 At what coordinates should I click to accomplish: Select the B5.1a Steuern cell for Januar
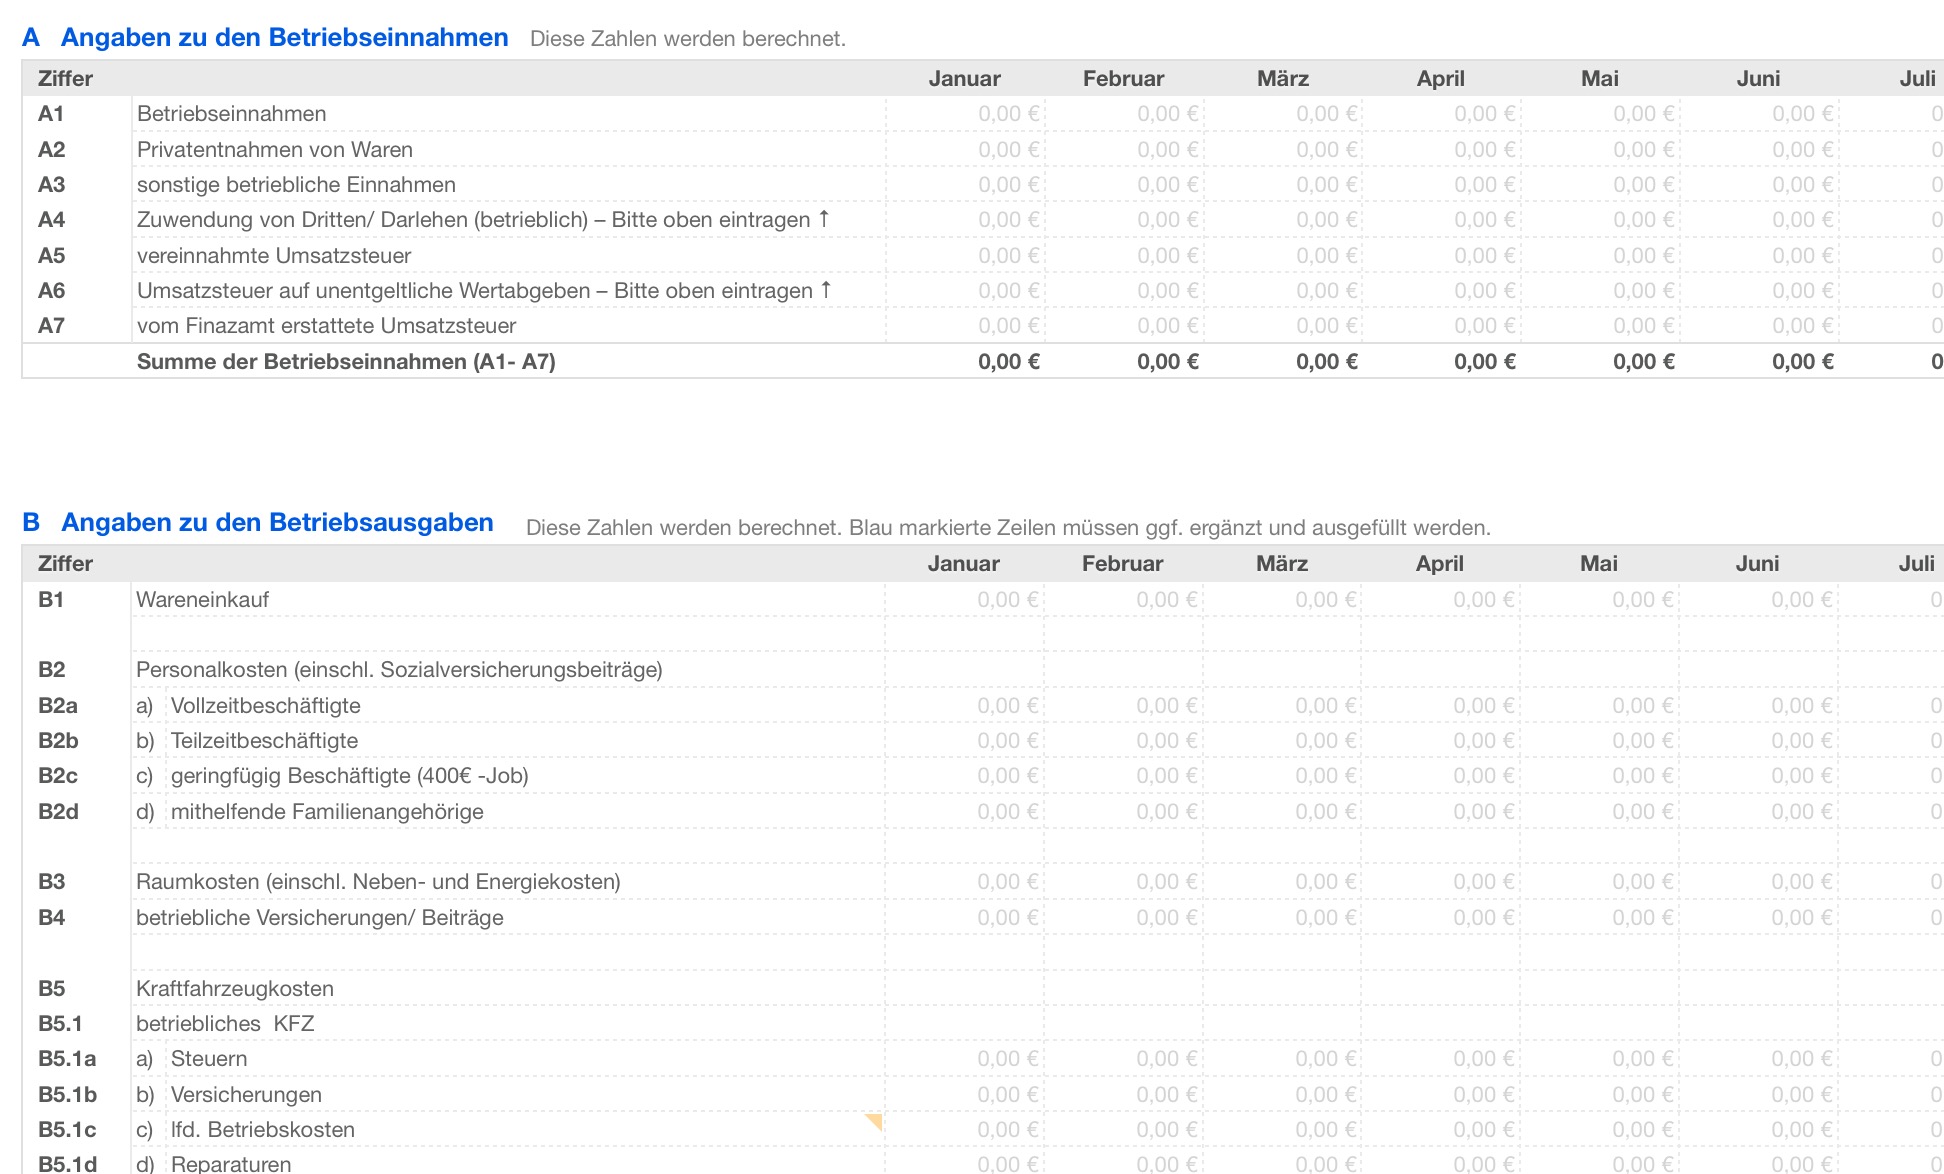pos(1007,1059)
